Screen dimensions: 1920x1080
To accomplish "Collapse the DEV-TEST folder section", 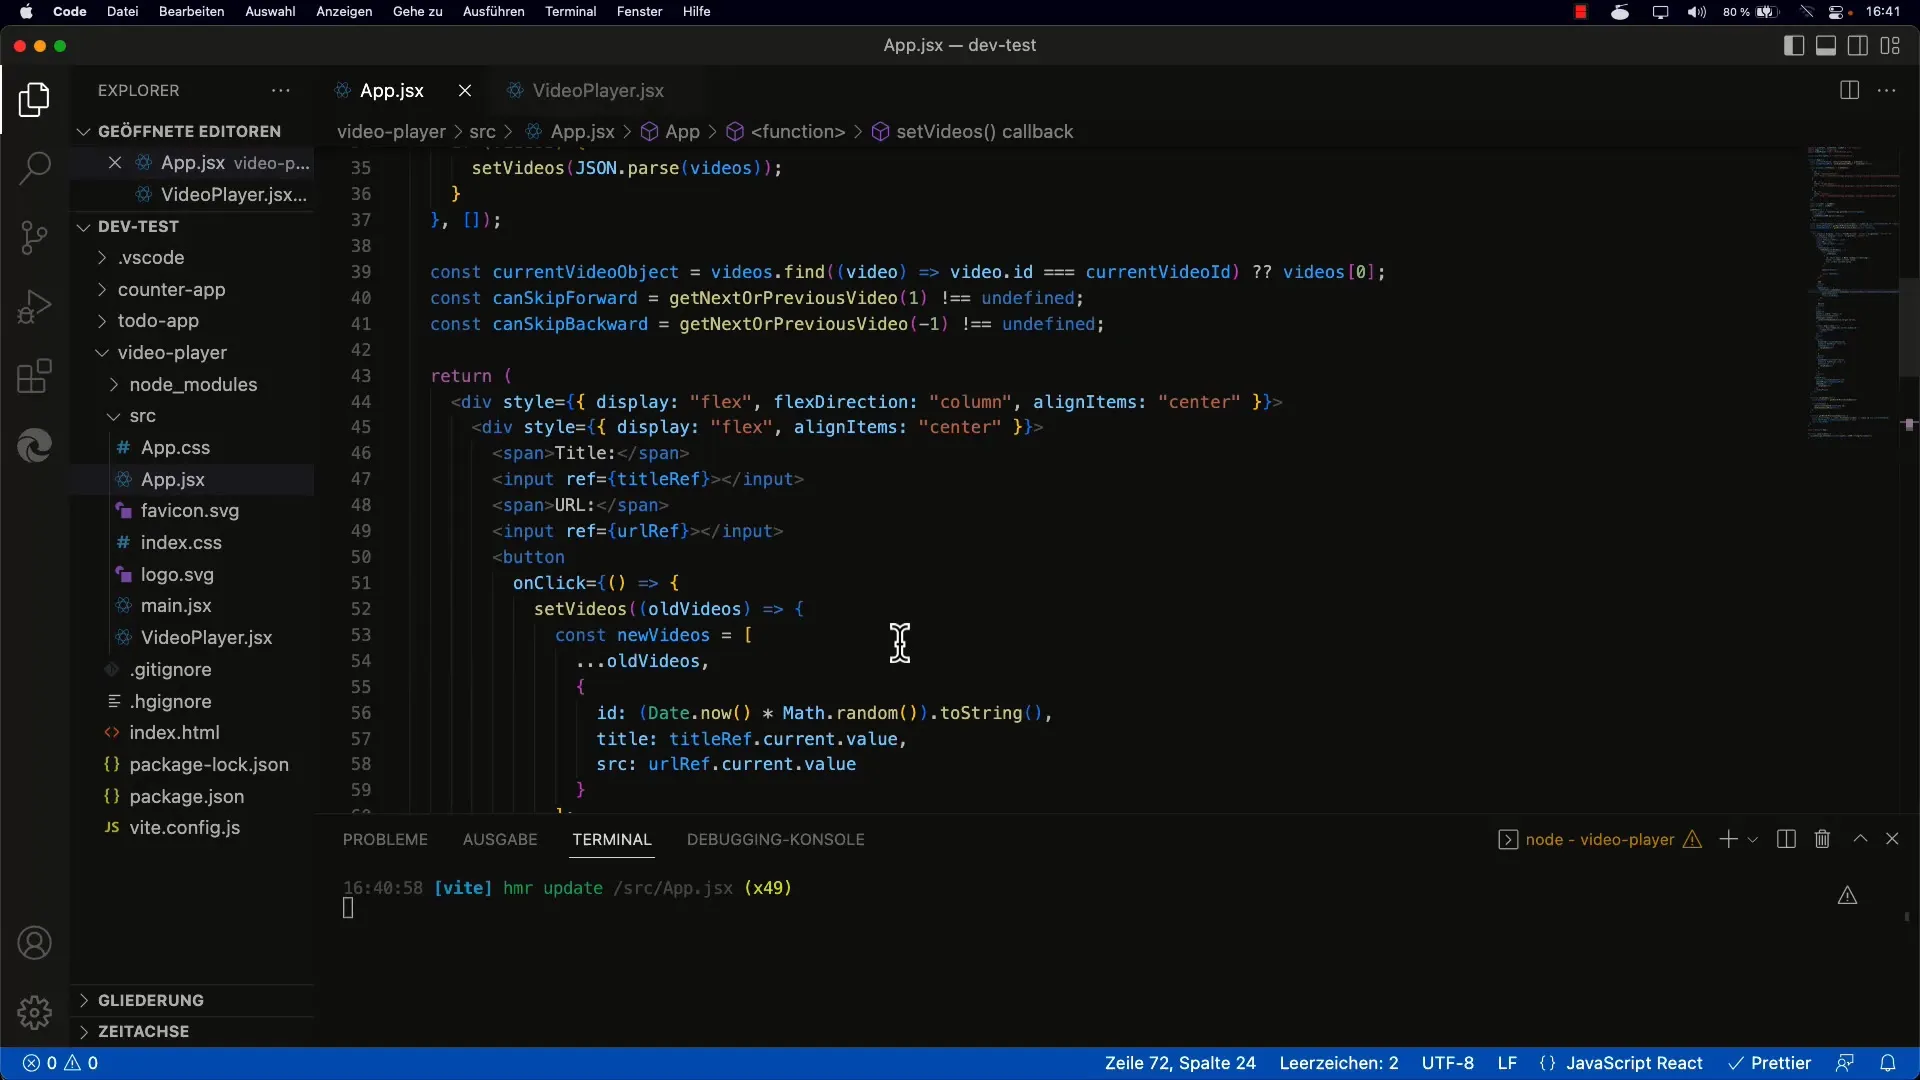I will [138, 226].
